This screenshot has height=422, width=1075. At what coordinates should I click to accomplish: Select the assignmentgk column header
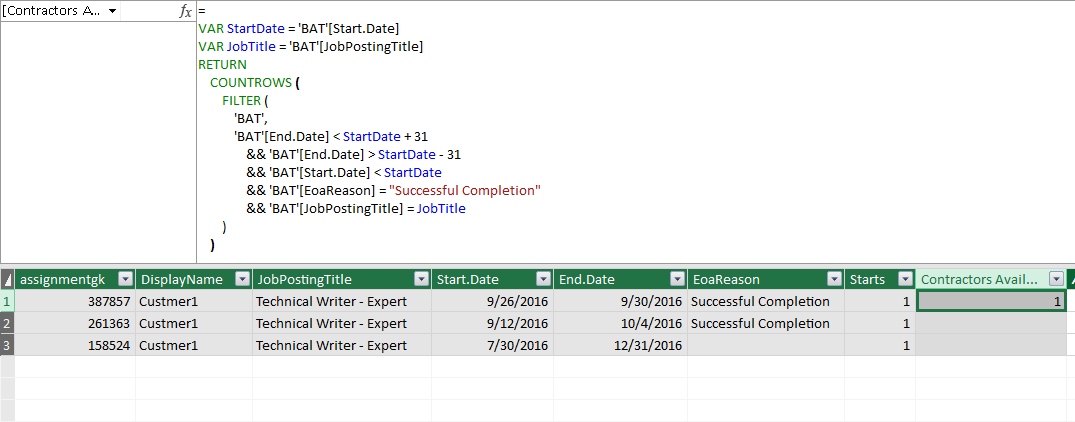tap(75, 279)
